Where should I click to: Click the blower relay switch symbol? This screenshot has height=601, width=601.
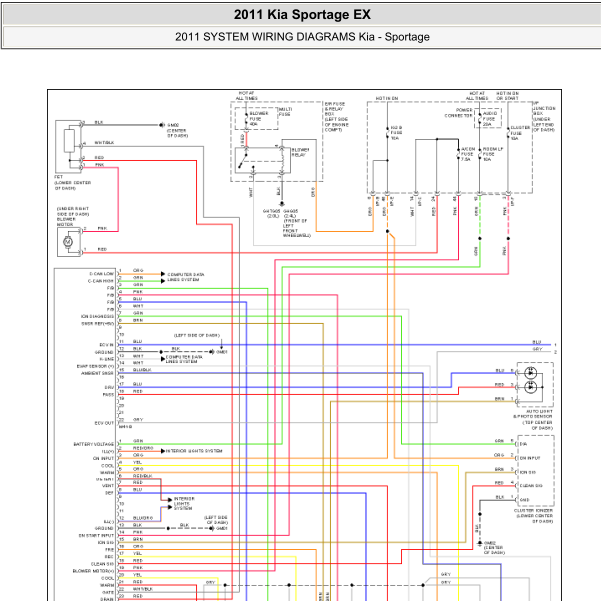coord(243,161)
